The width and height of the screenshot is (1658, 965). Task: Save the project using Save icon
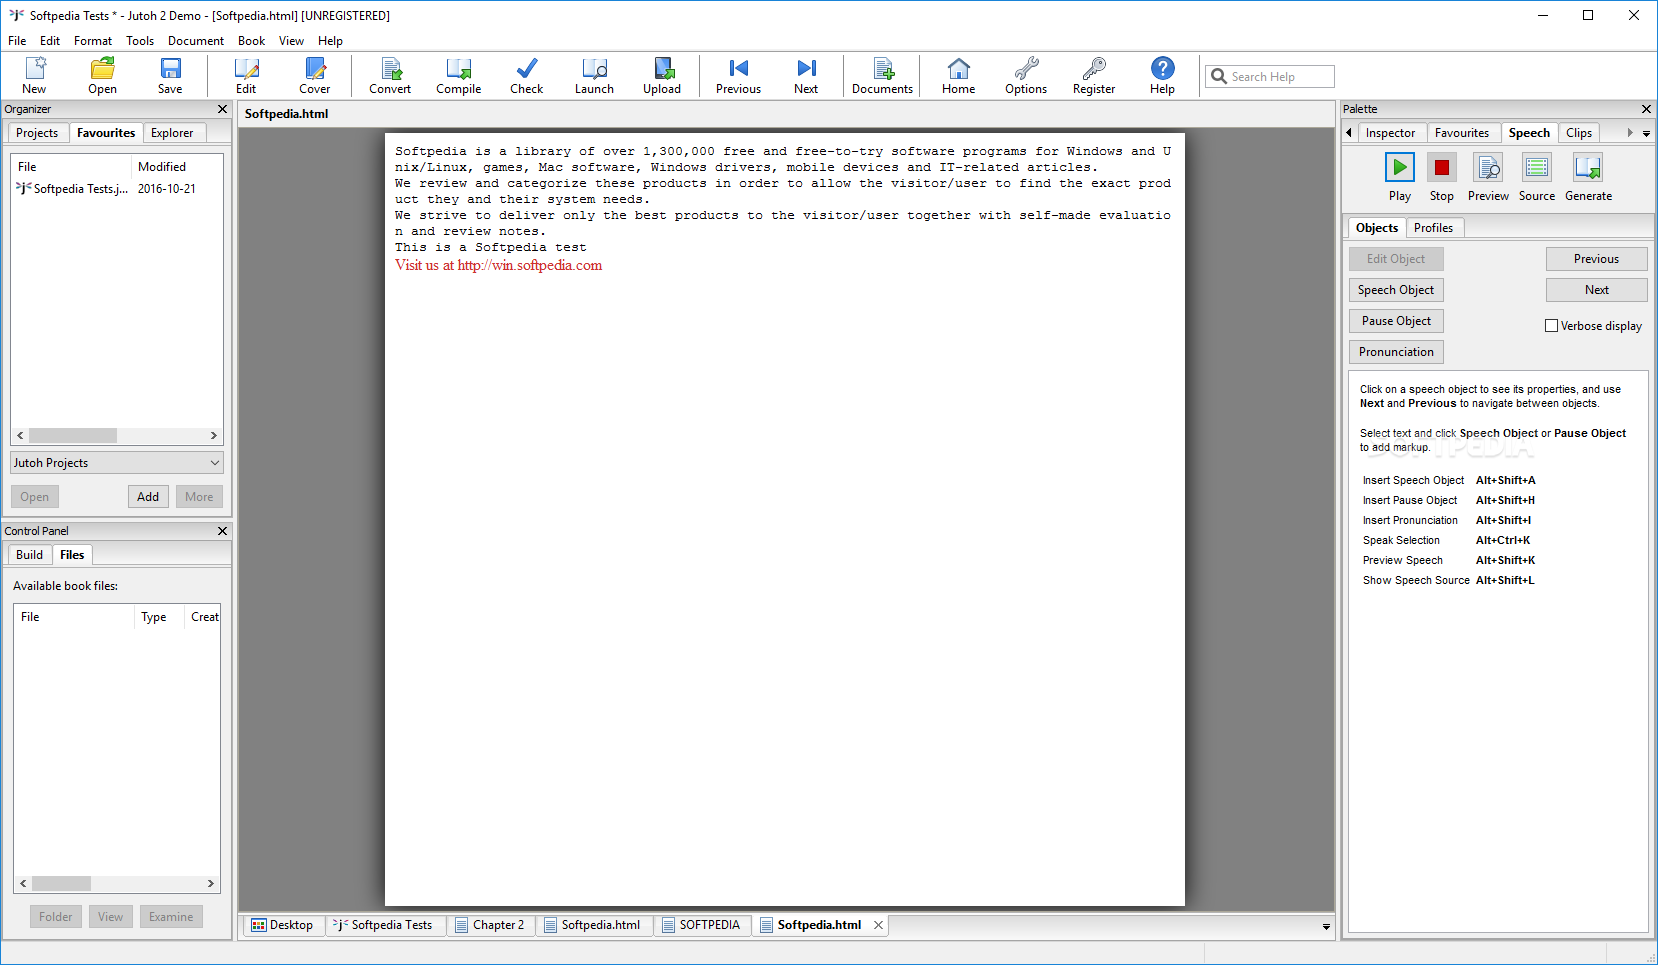(170, 76)
